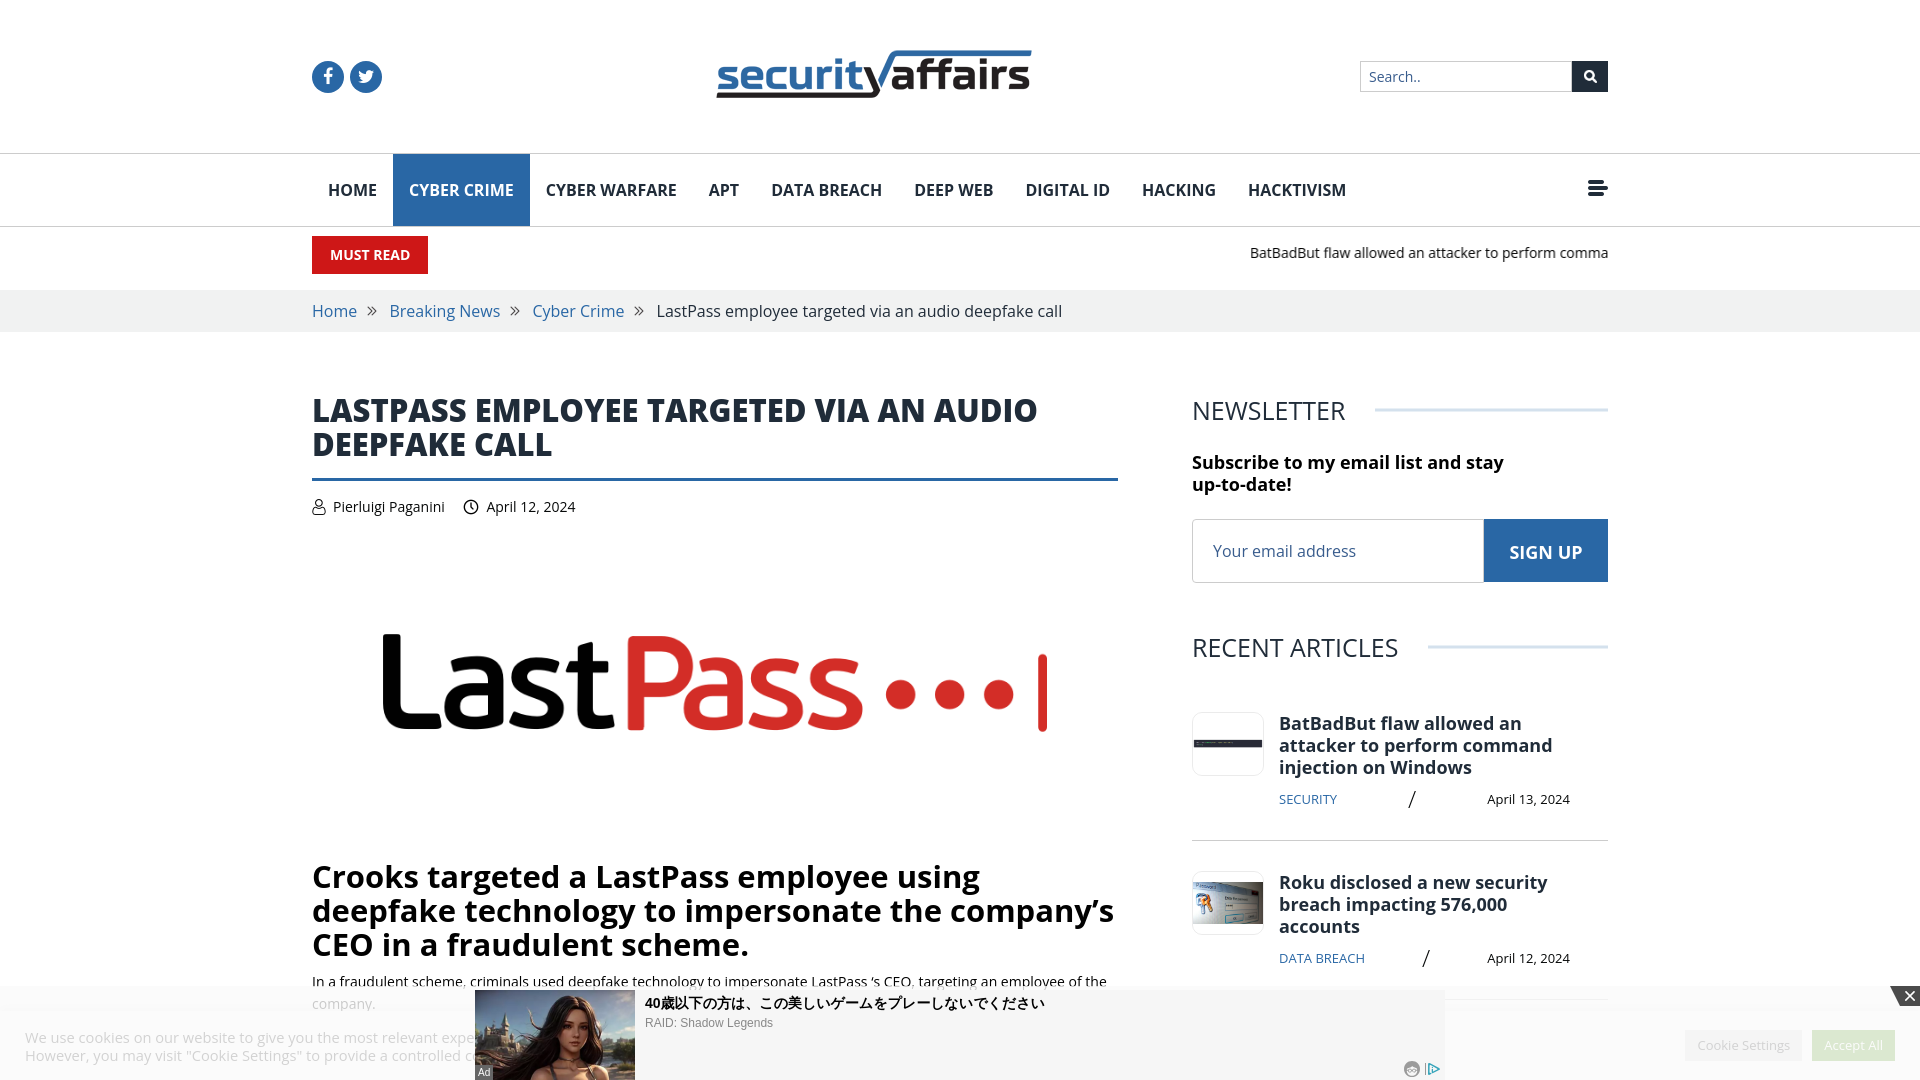Click the CYBER CRIME navigation tab
Viewport: 1920px width, 1080px height.
coord(460,190)
